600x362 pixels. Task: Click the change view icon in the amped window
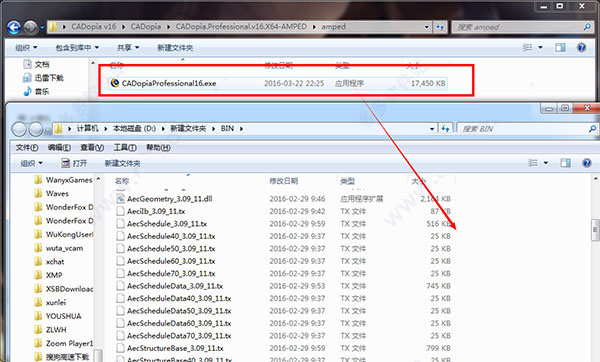coord(527,47)
